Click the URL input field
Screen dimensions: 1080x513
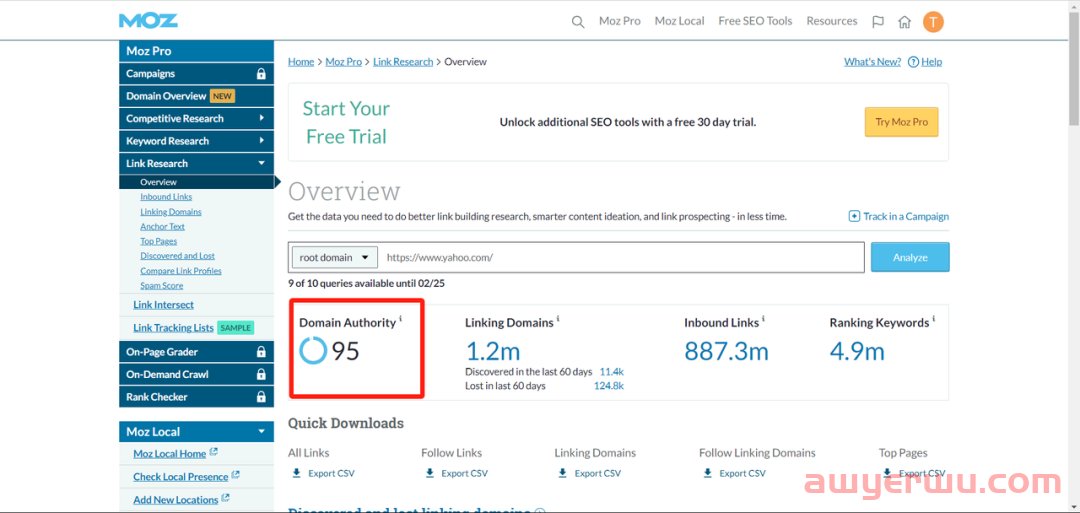621,258
